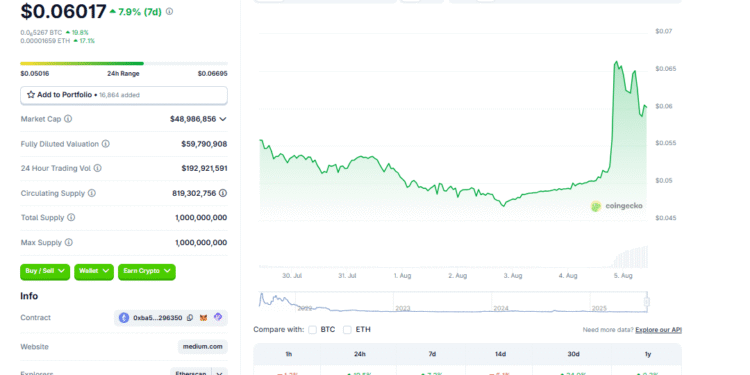Click the Explore our API link
Image resolution: width=750 pixels, height=375 pixels.
click(x=659, y=330)
